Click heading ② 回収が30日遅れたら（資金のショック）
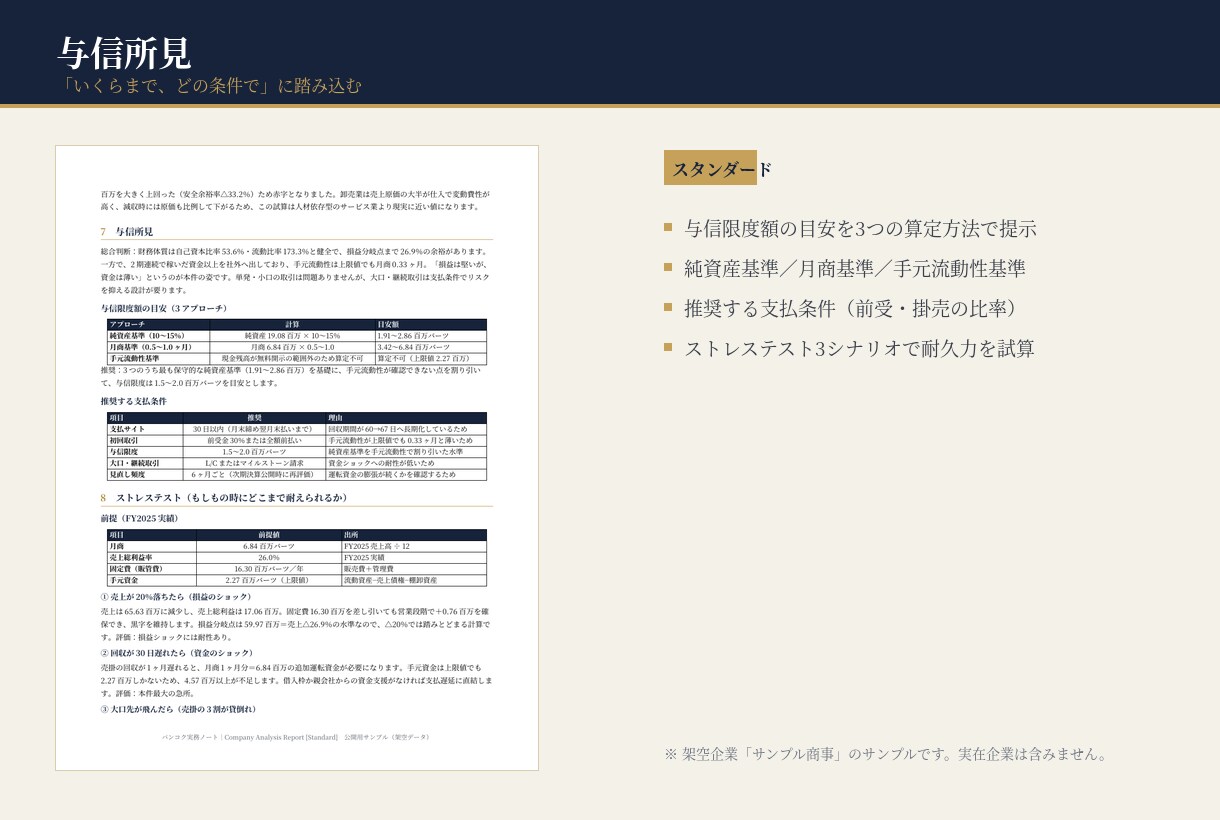The height and width of the screenshot is (820, 1220). tap(177, 653)
